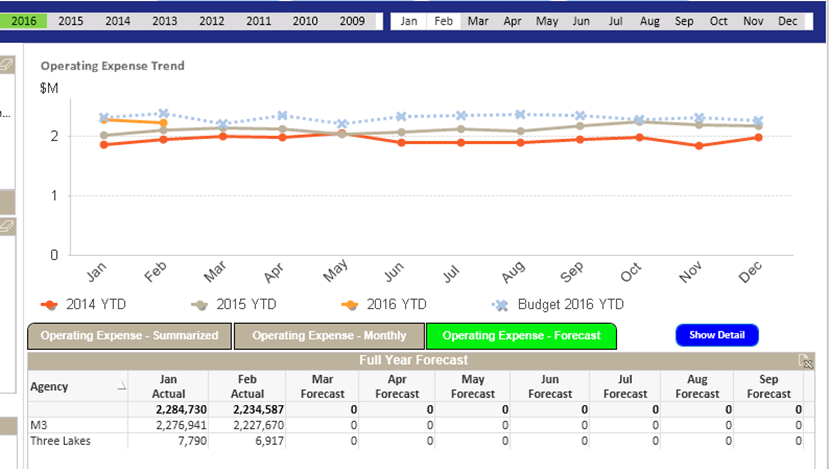Select year 2016 in the year filter
The width and height of the screenshot is (829, 469).
(x=24, y=21)
